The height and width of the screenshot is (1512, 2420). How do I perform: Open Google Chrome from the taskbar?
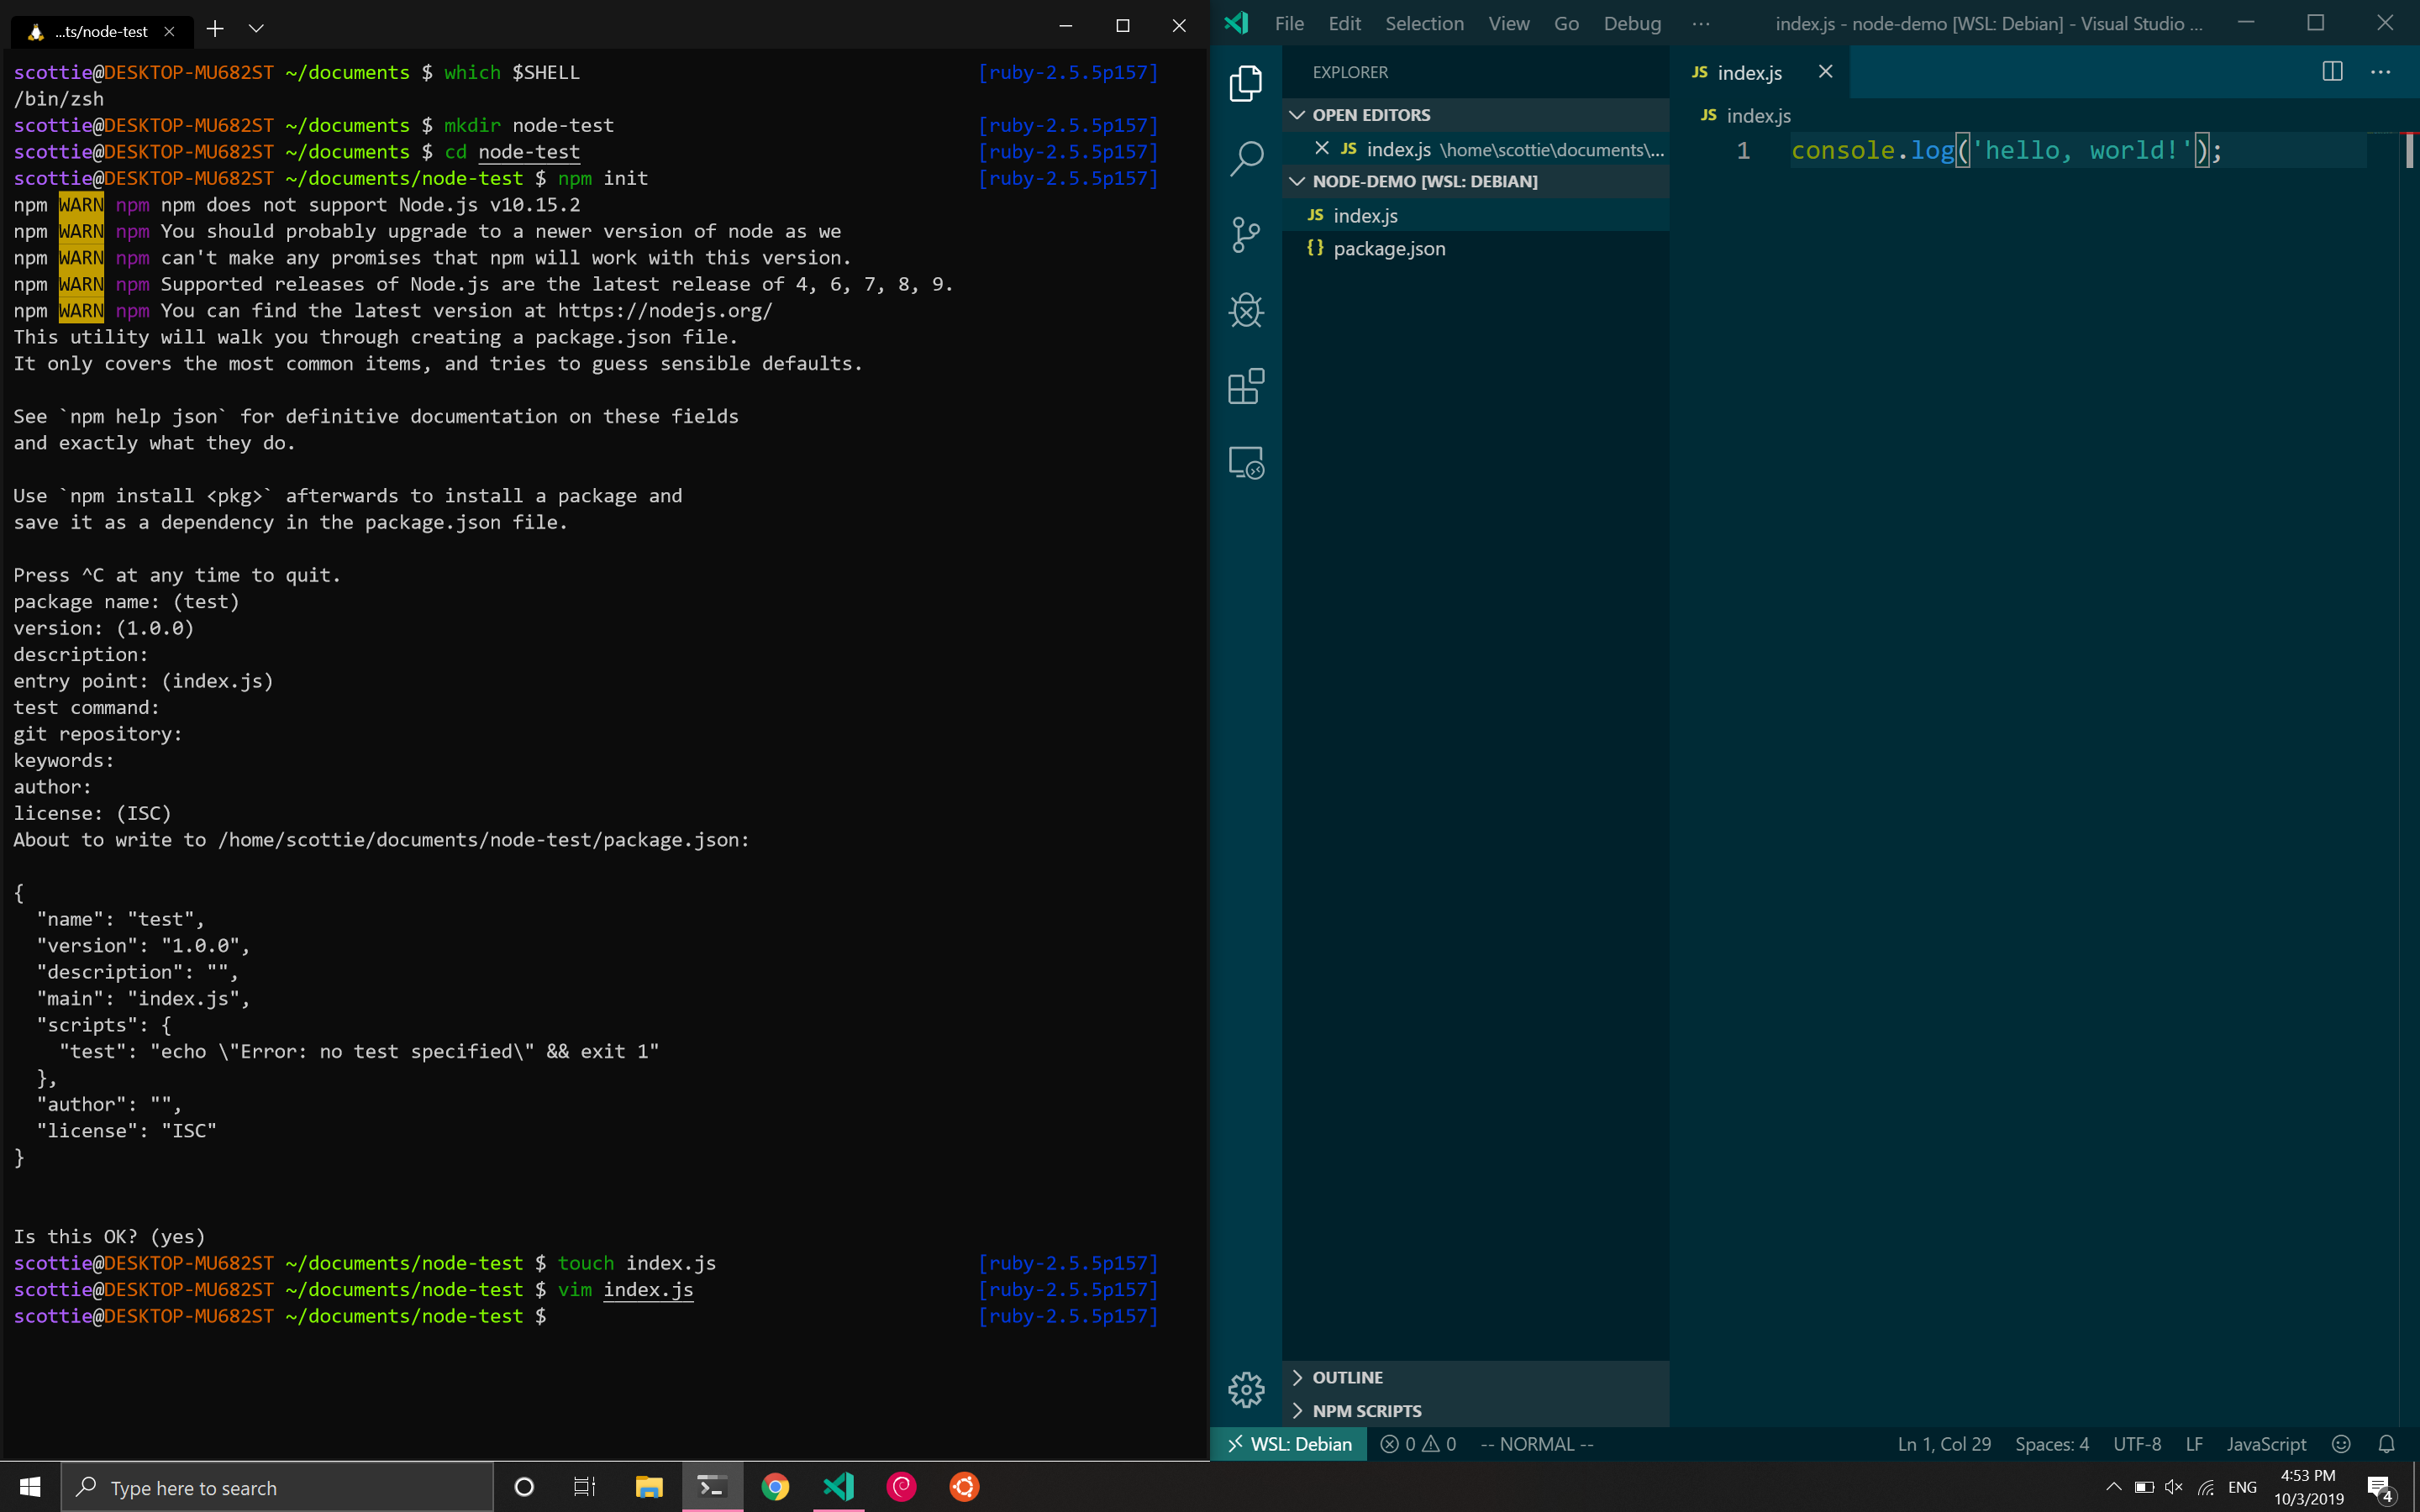(x=775, y=1487)
